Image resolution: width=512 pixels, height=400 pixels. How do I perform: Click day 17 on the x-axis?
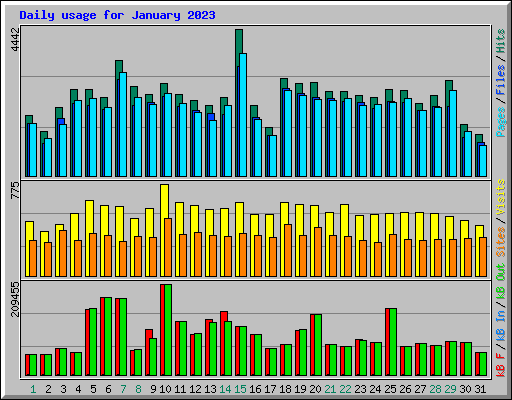tap(270, 389)
